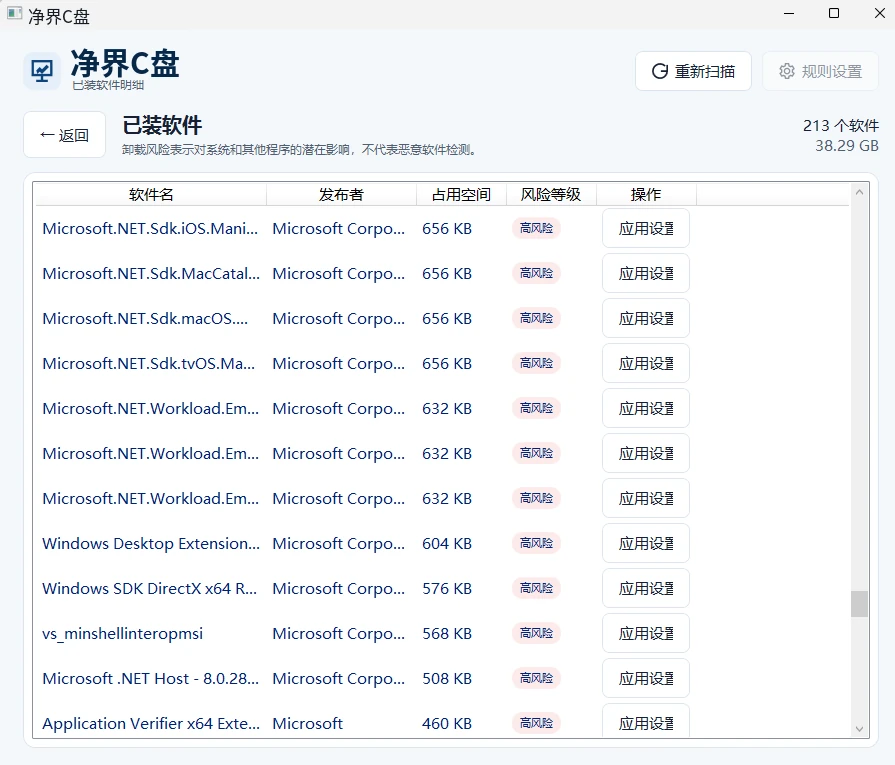Click the 460 KB size cell
The image size is (895, 765).
point(447,723)
